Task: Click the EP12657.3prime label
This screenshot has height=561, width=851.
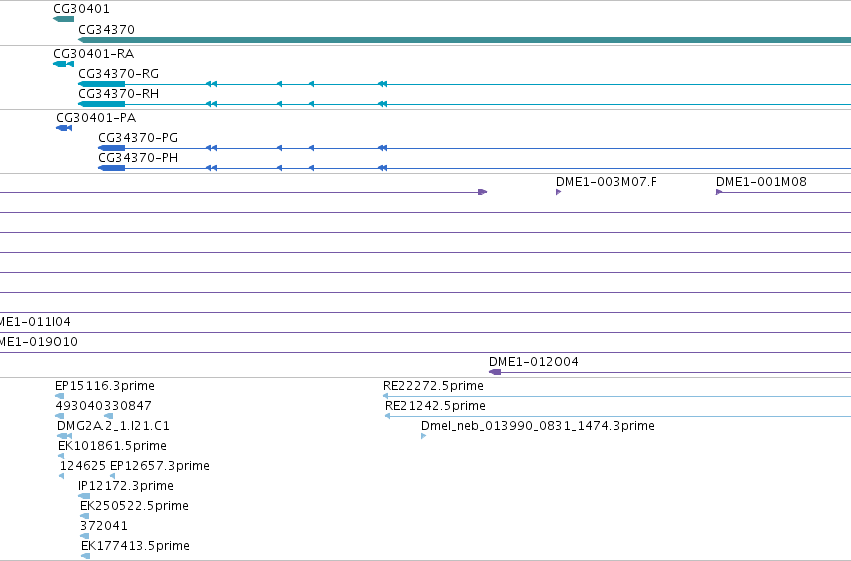Action: [160, 466]
